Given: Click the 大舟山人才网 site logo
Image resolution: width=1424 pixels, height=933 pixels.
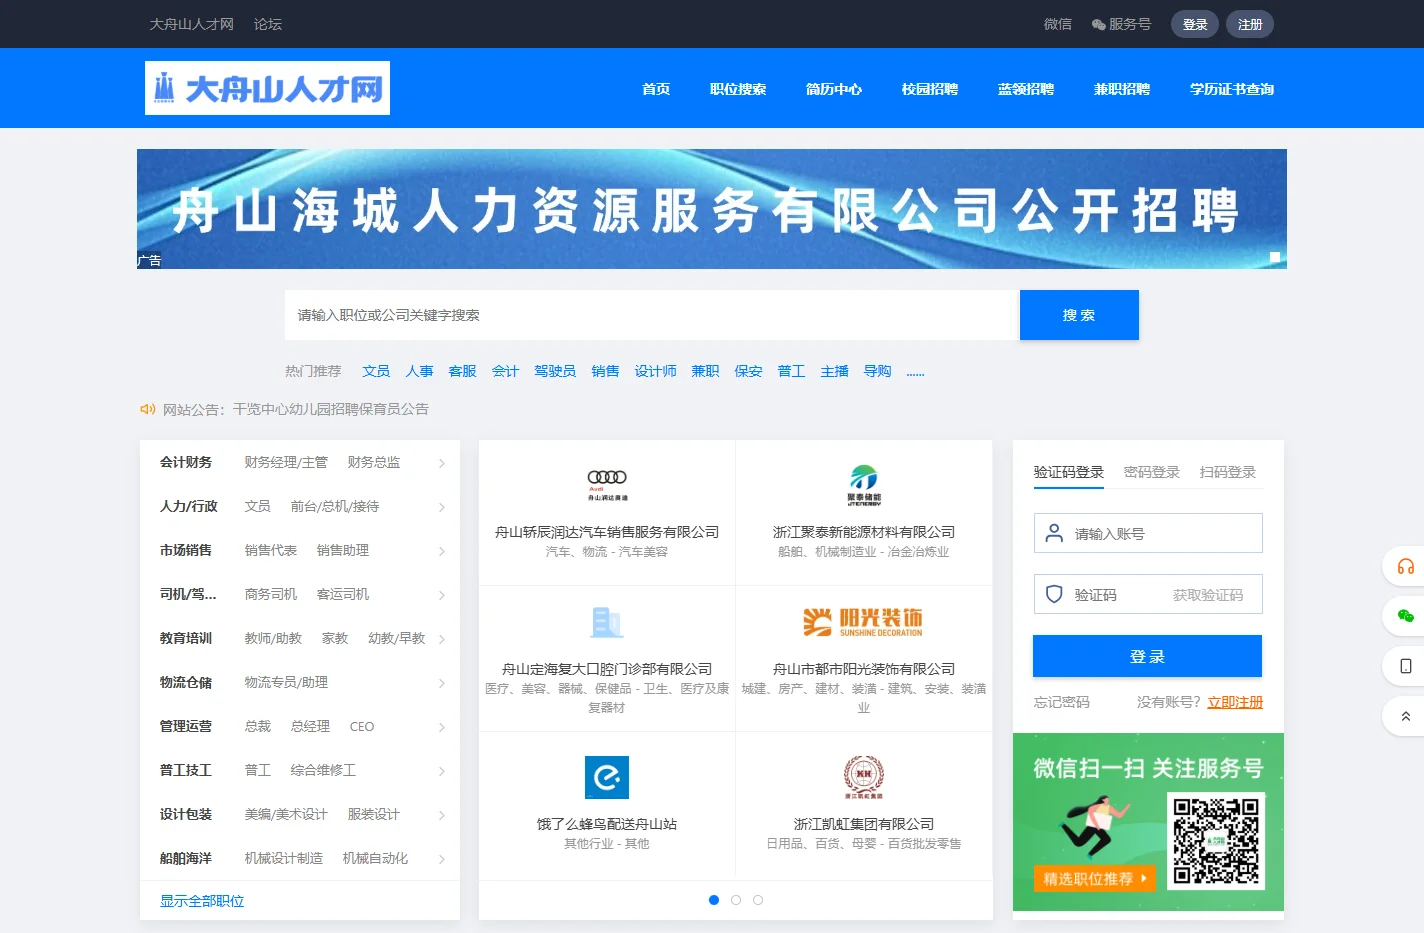Looking at the screenshot, I should 267,88.
